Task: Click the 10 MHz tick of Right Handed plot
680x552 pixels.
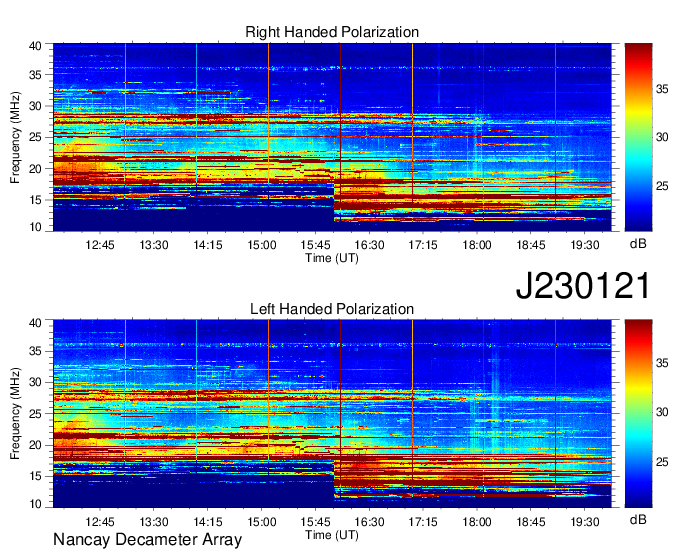Action: (x=36, y=227)
